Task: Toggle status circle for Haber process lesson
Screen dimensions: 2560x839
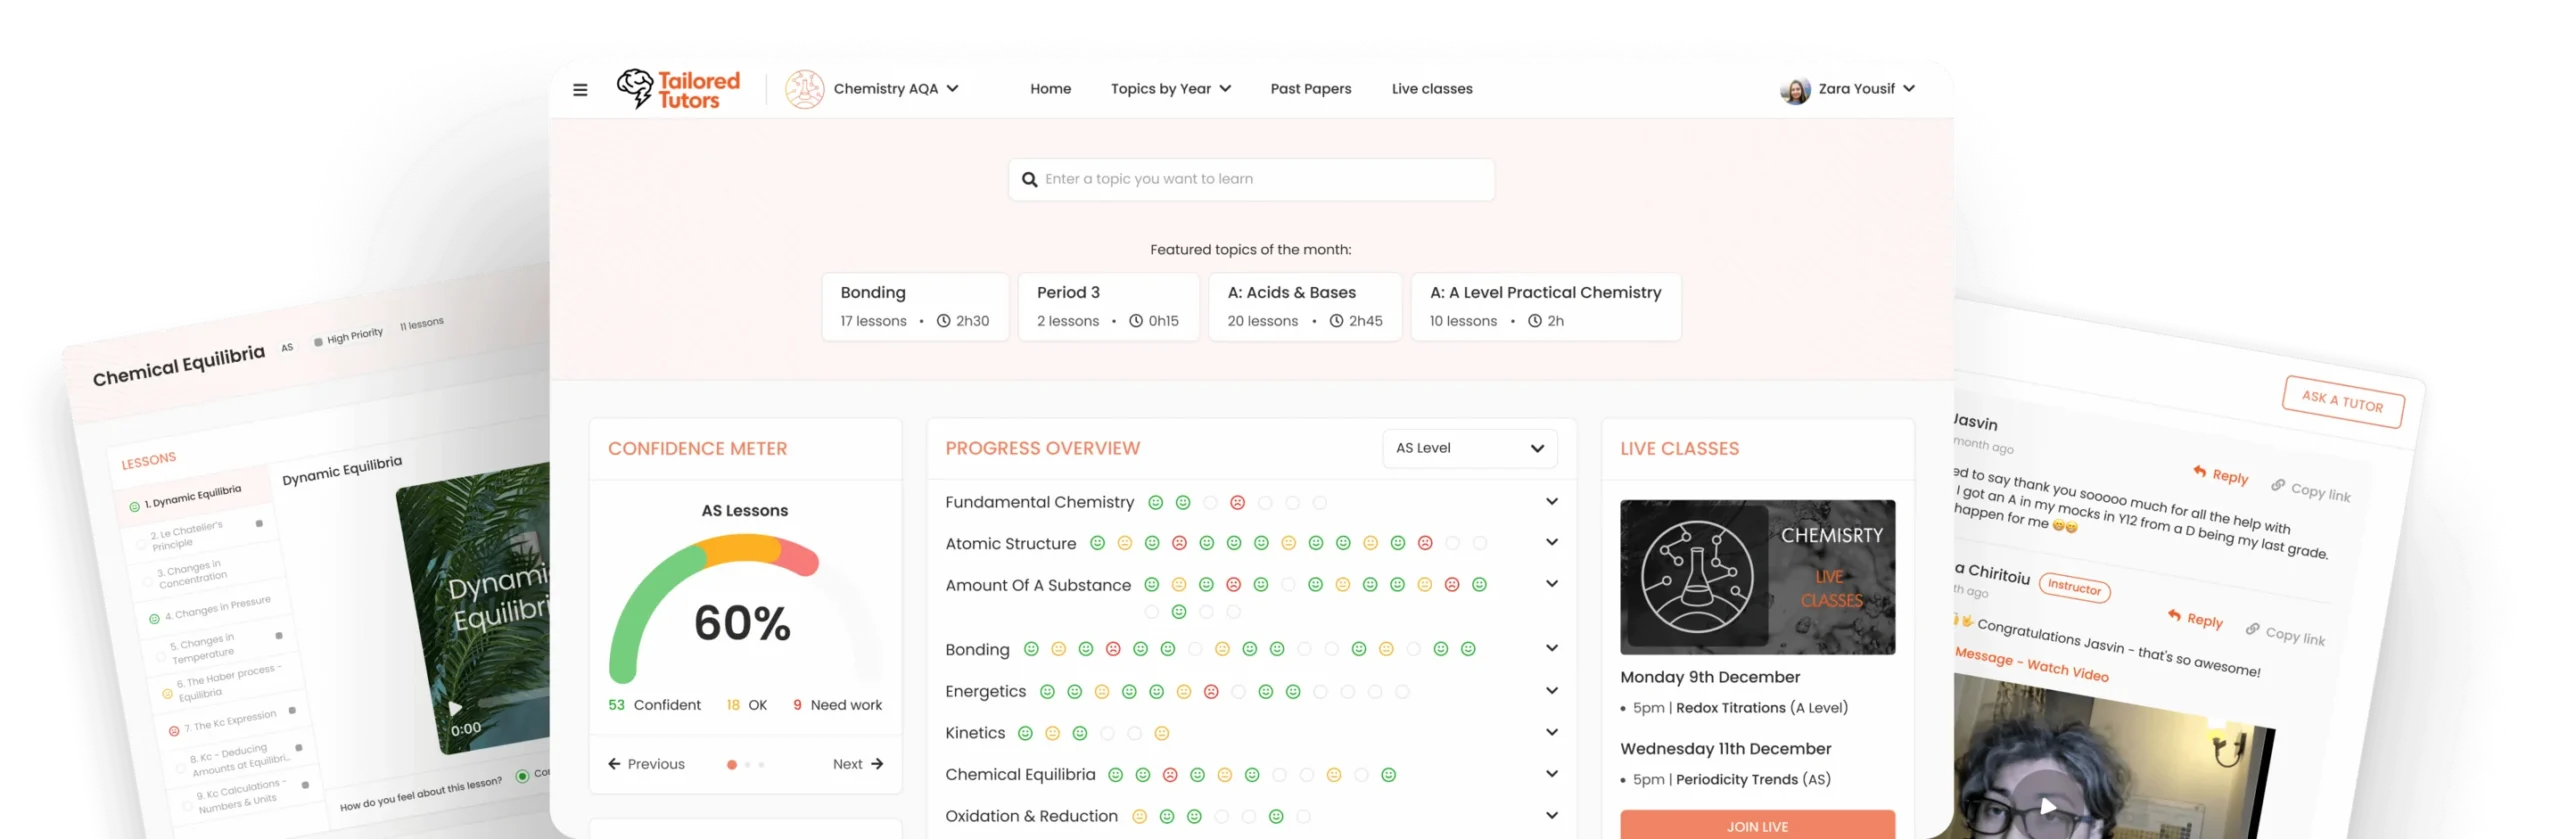Action: pyautogui.click(x=167, y=693)
